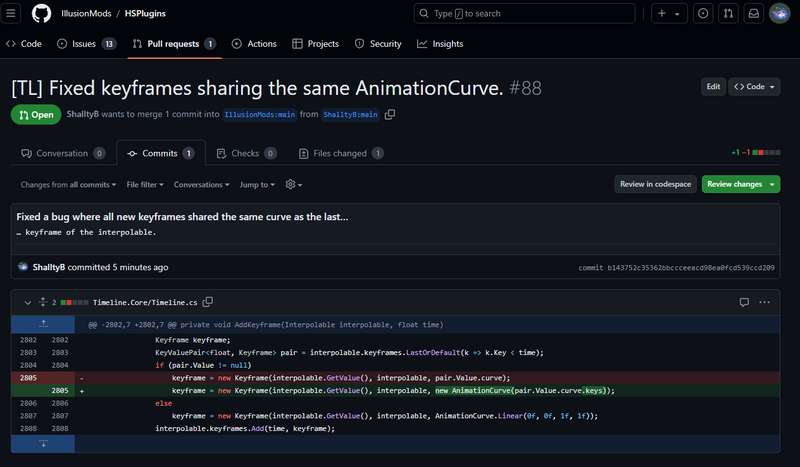Focus the Type / to search field
800x467 pixels.
(x=524, y=13)
